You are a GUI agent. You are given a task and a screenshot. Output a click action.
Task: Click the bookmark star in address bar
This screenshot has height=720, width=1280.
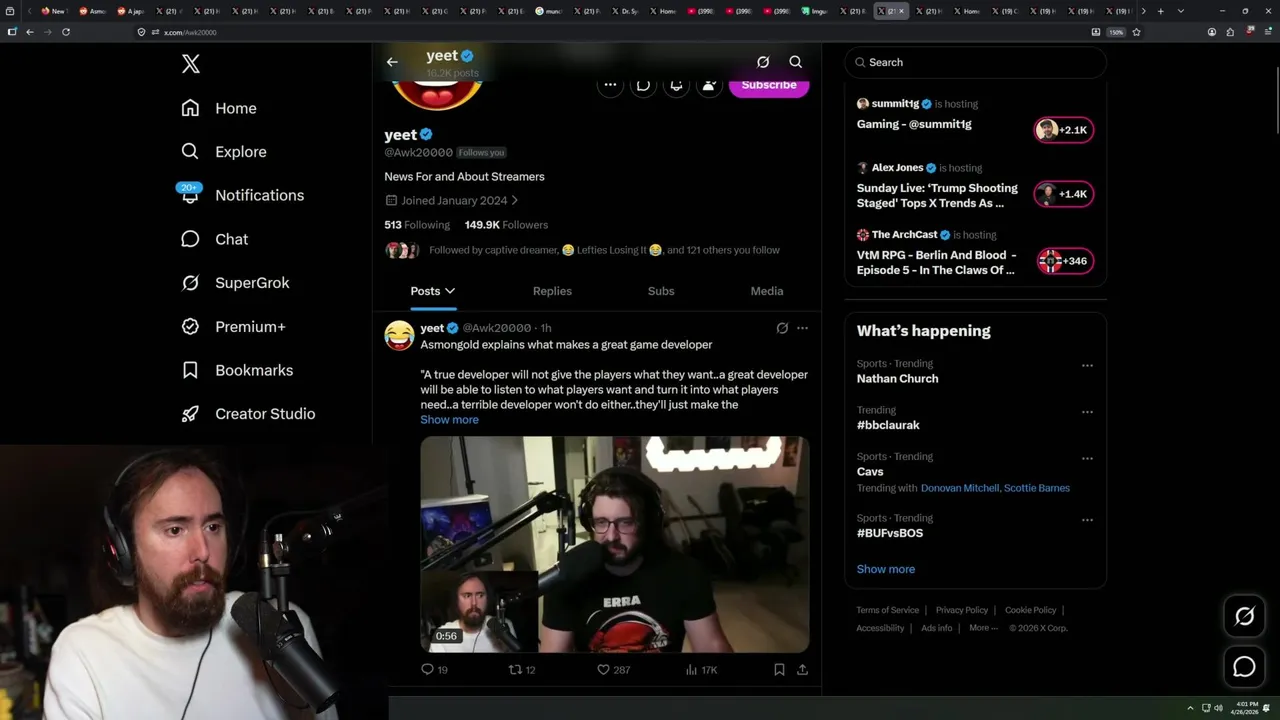point(1136,32)
